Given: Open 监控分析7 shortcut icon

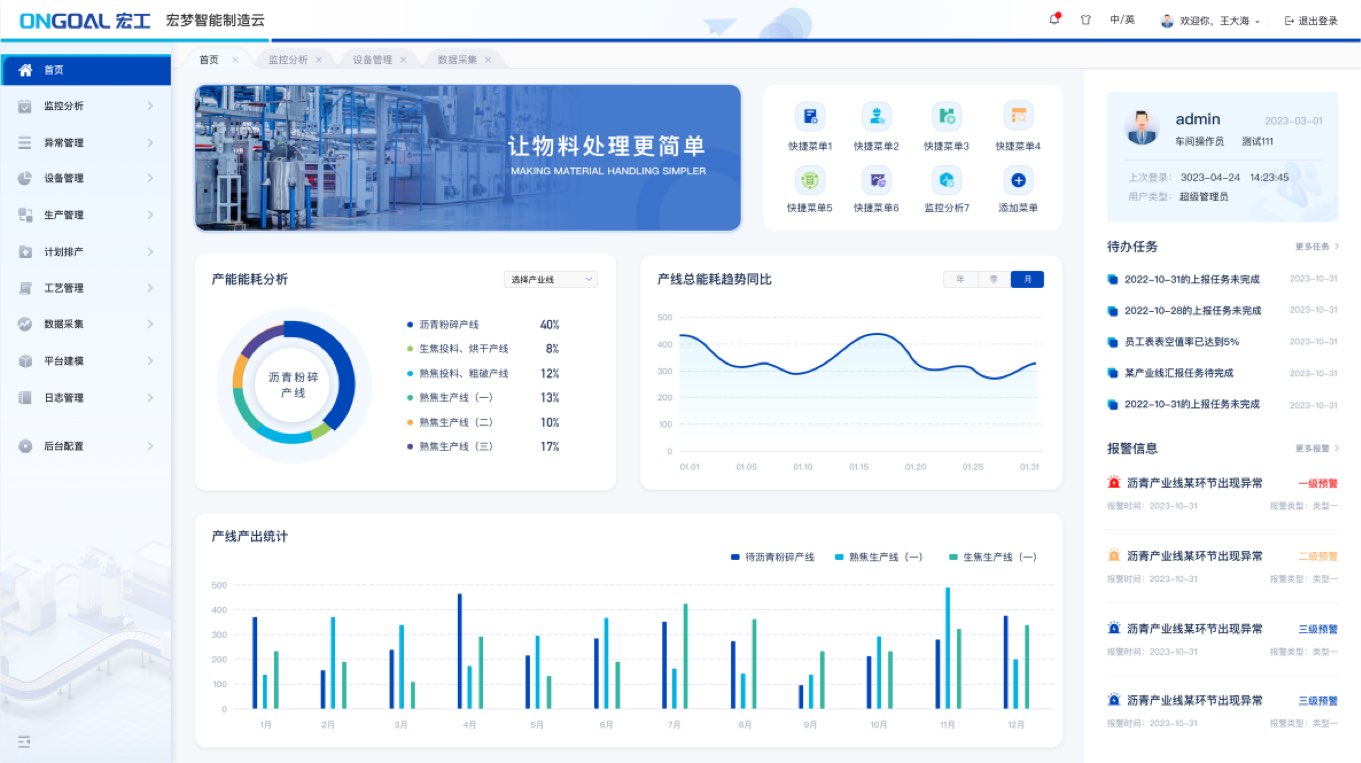Looking at the screenshot, I should 946,180.
